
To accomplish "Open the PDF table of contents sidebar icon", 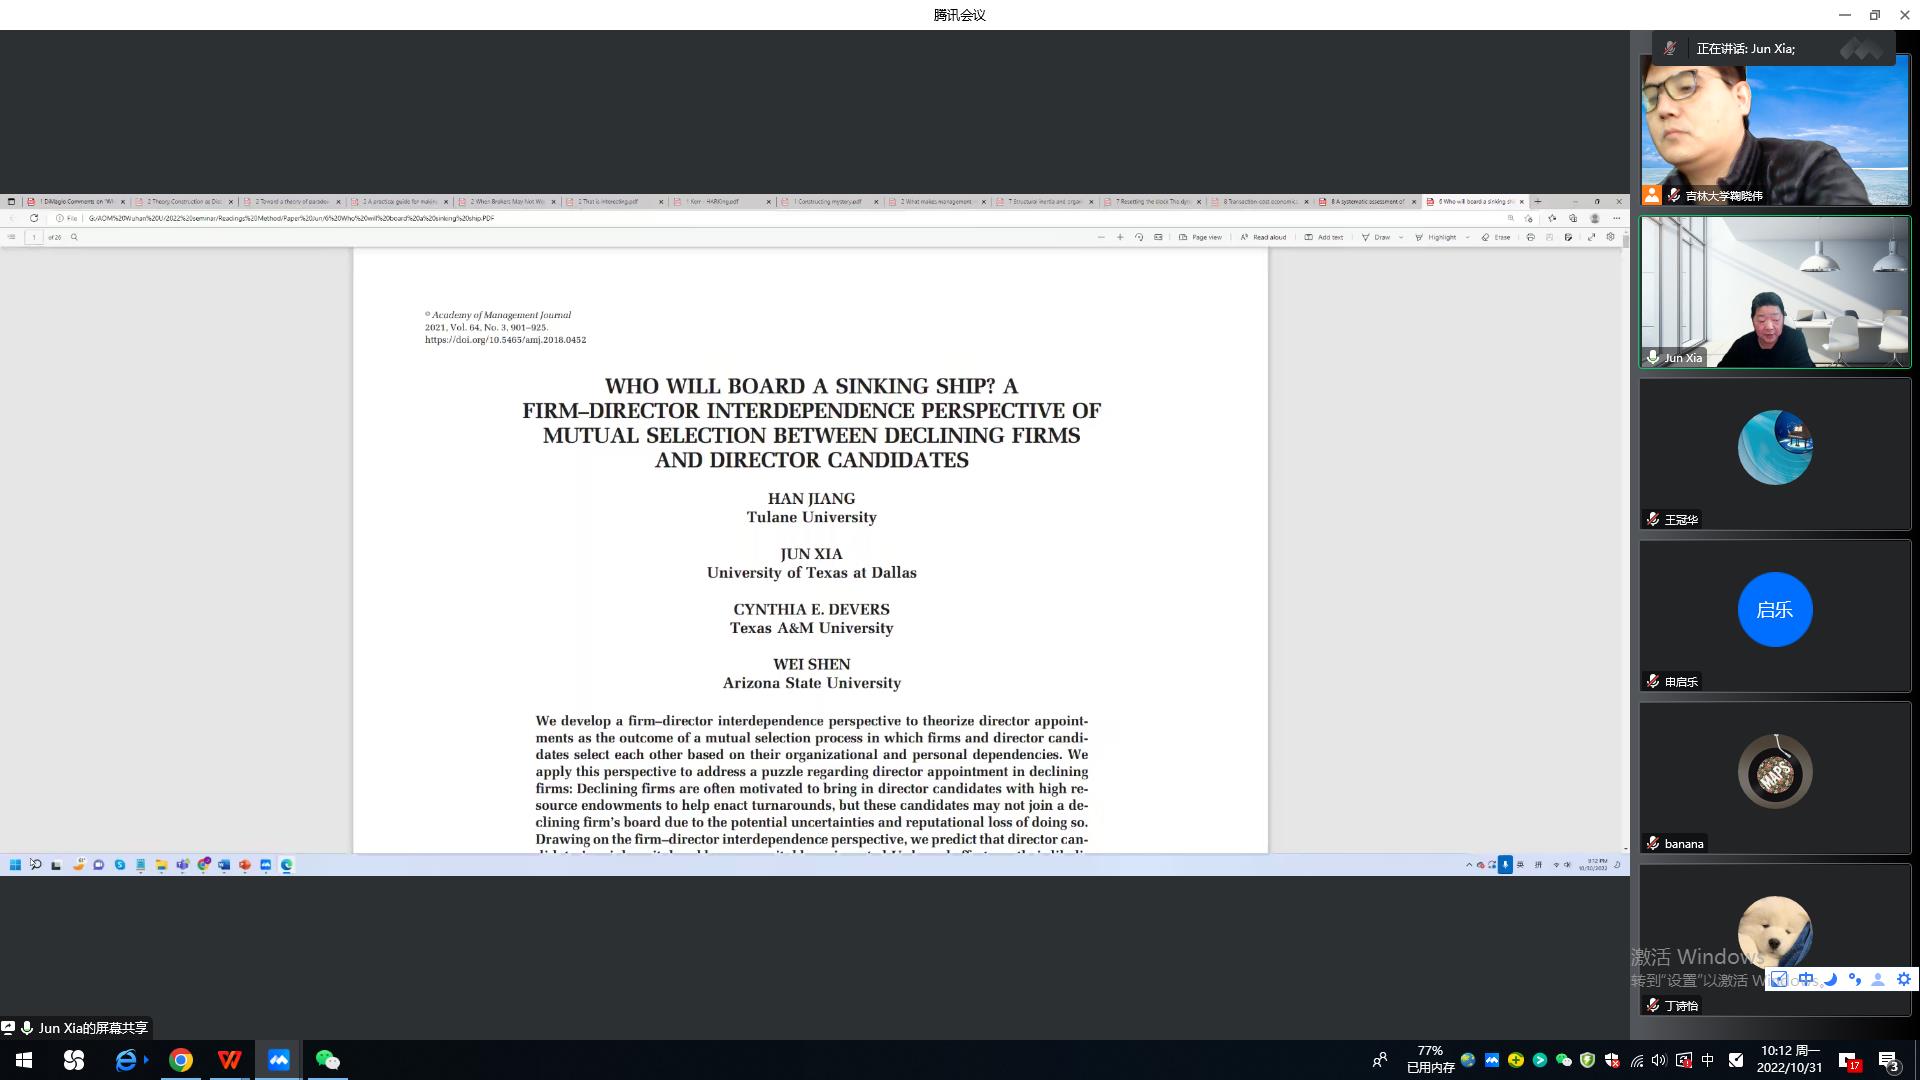I will [11, 237].
